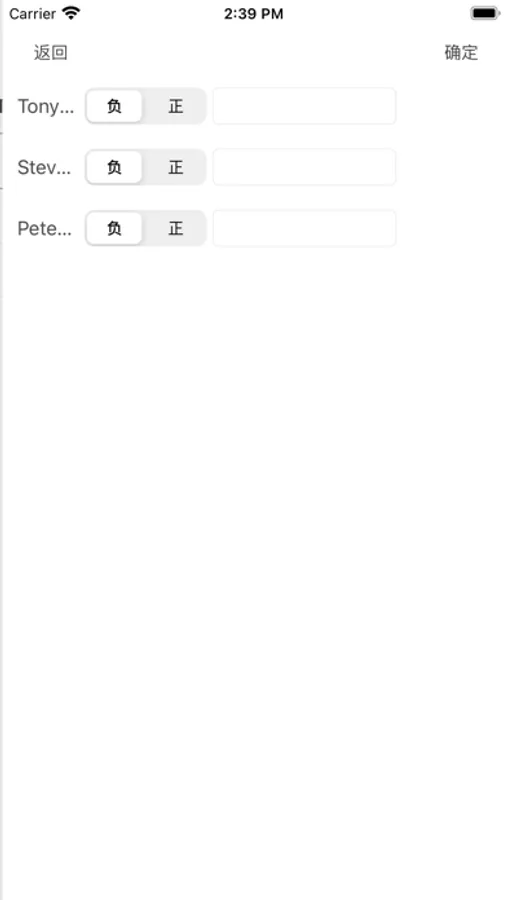Tap the truncated Pete... name label

click(x=45, y=228)
